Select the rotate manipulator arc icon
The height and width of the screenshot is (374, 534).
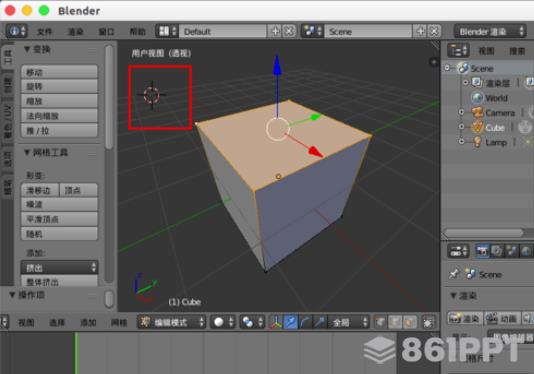pyautogui.click(x=305, y=322)
